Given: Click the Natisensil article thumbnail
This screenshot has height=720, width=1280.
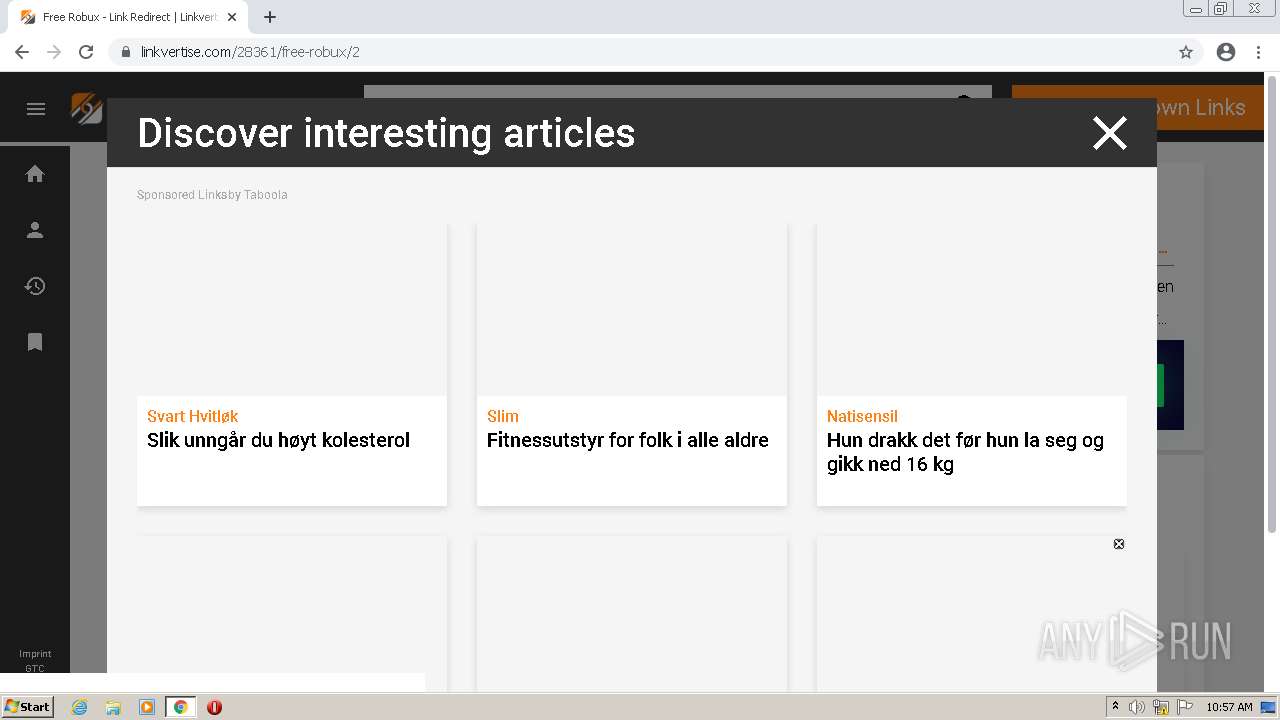Looking at the screenshot, I should point(972,310).
